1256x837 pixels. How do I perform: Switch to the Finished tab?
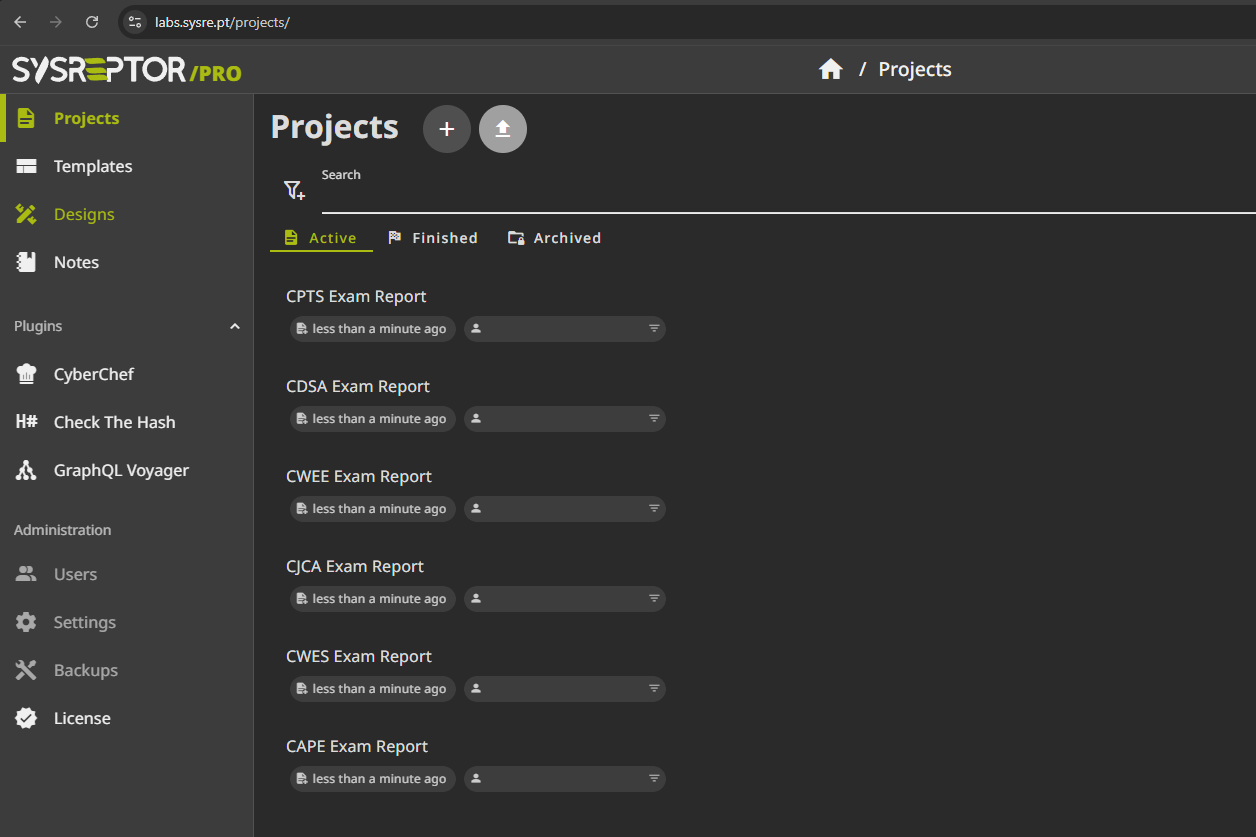433,238
